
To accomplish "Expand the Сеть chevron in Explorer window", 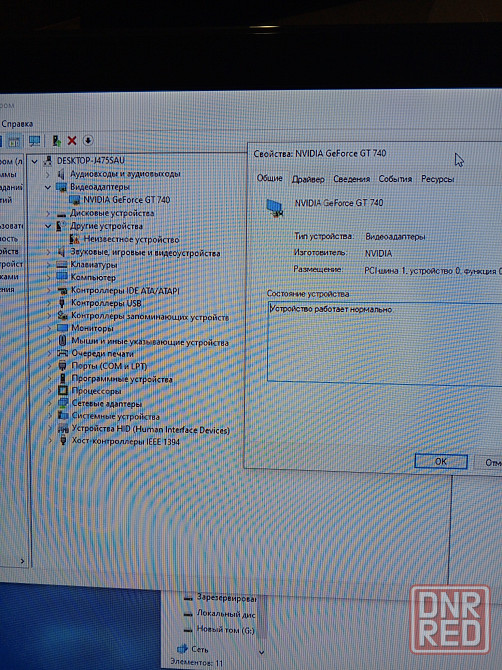I will click(261, 652).
